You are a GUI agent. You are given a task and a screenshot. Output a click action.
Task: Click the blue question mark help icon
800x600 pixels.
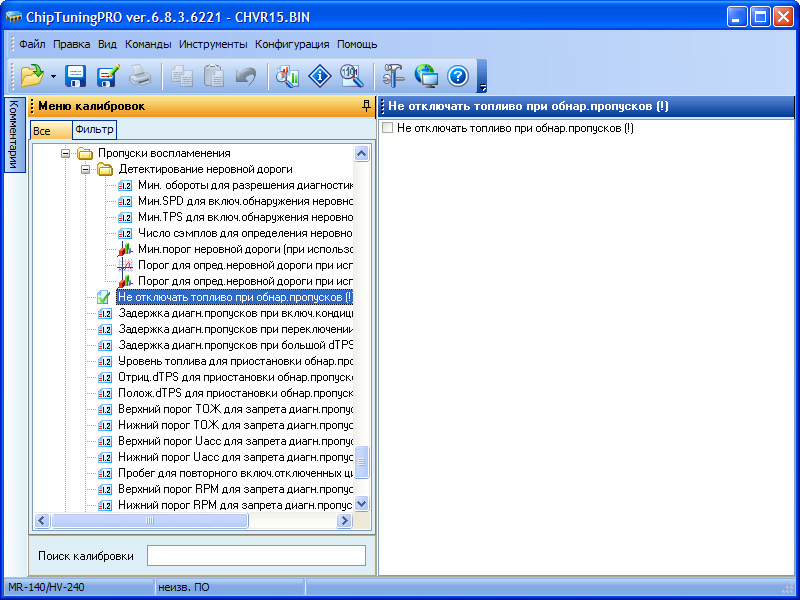tap(457, 76)
